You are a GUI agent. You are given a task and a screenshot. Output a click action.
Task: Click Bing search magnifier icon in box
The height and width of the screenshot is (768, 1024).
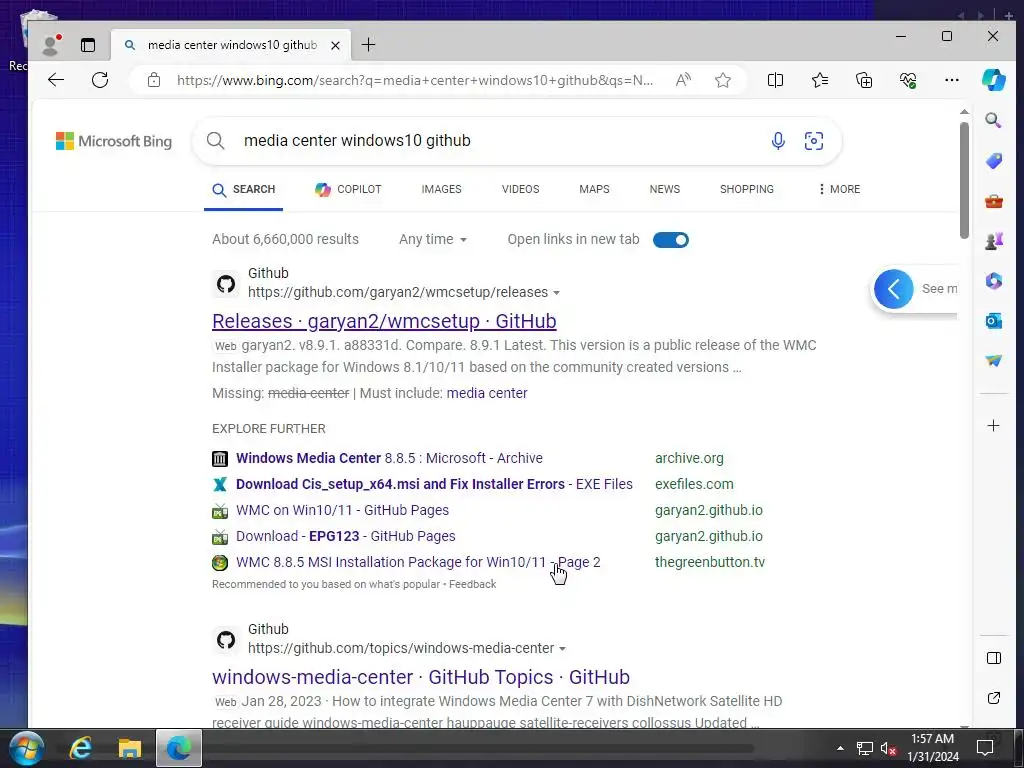(x=216, y=140)
